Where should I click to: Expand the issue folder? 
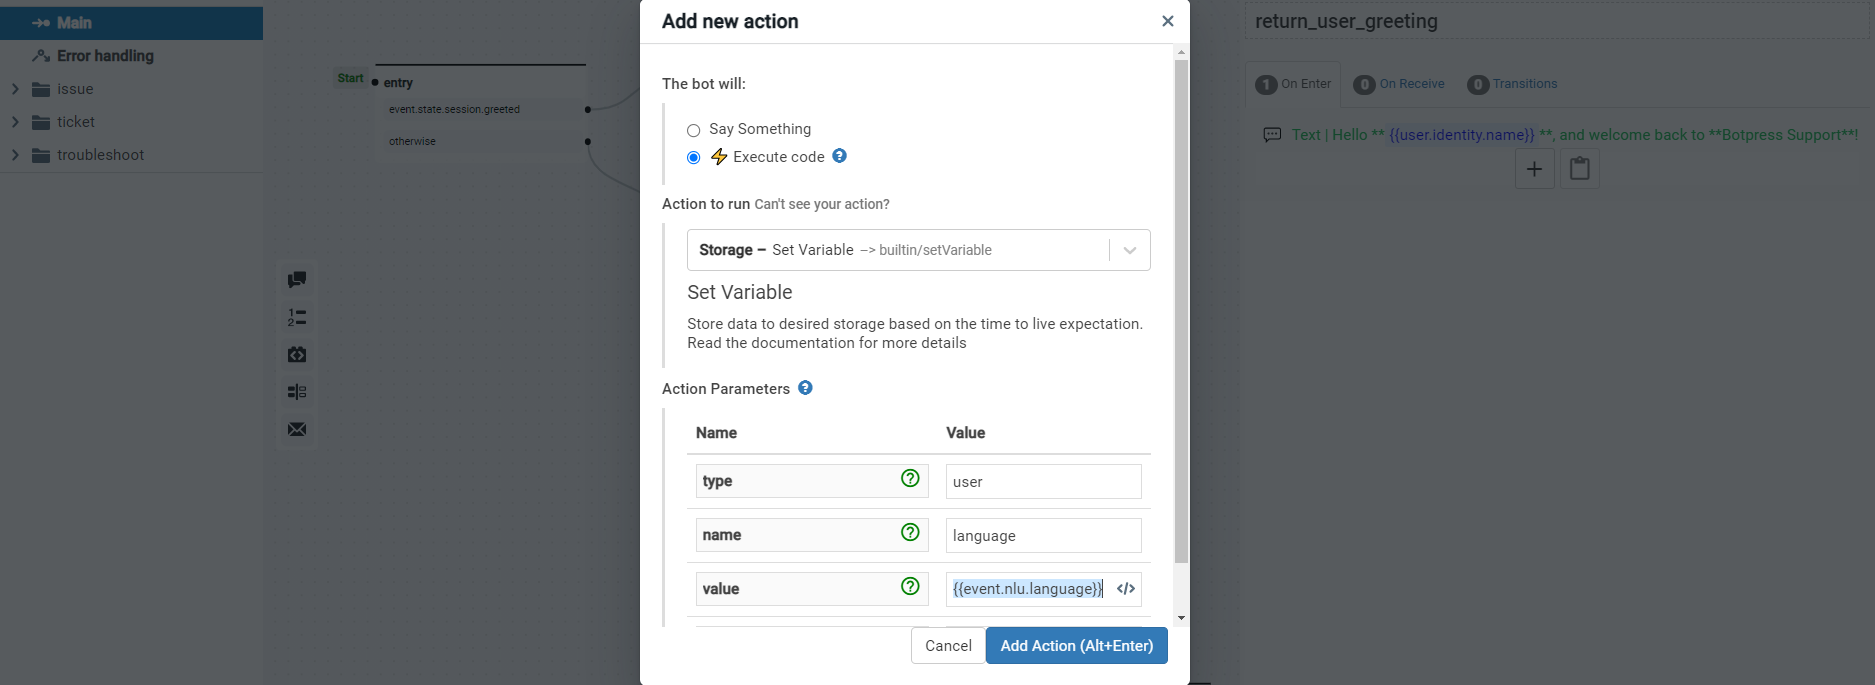[x=15, y=89]
